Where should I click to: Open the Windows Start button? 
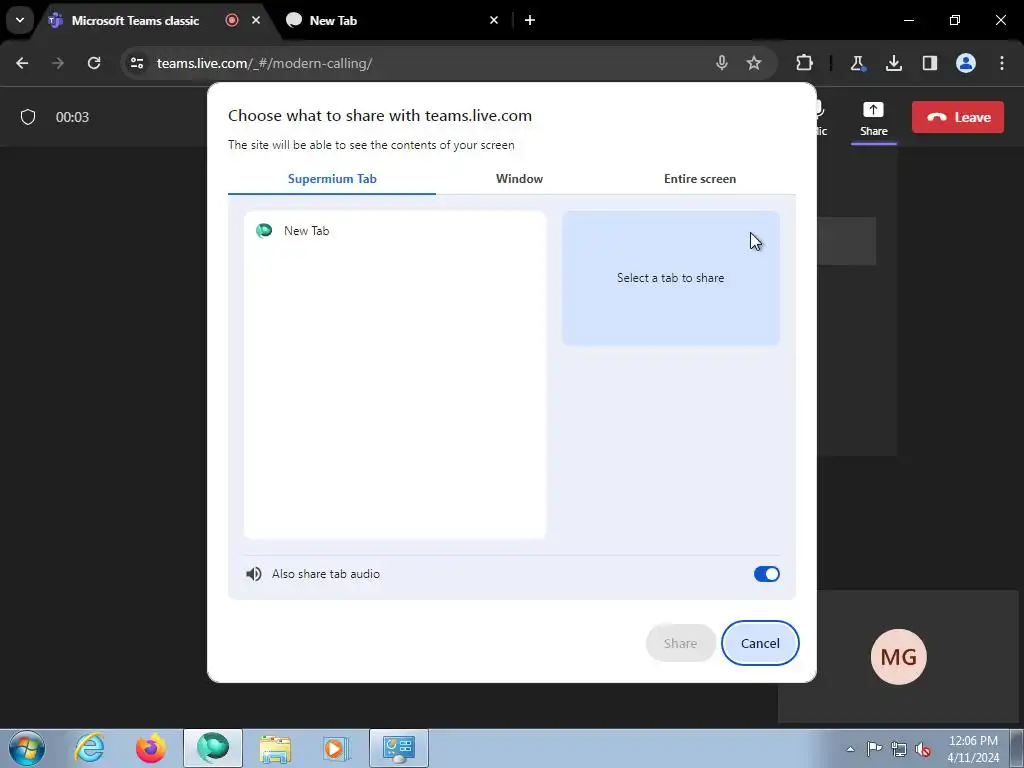pyautogui.click(x=27, y=748)
